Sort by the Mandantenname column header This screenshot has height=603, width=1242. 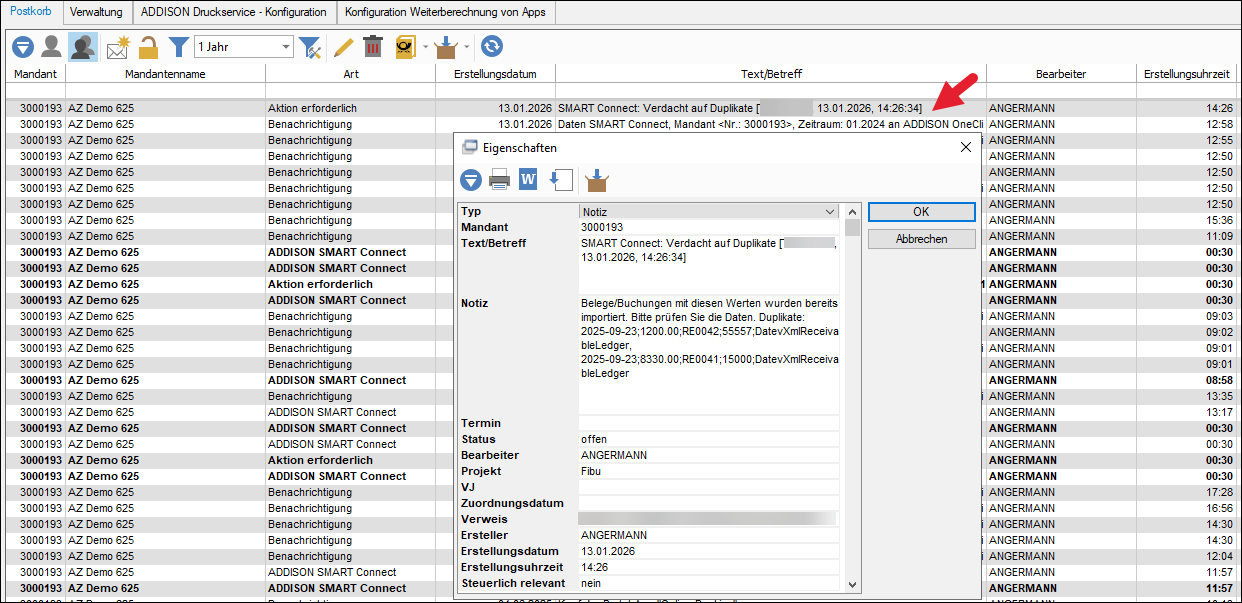pos(165,74)
